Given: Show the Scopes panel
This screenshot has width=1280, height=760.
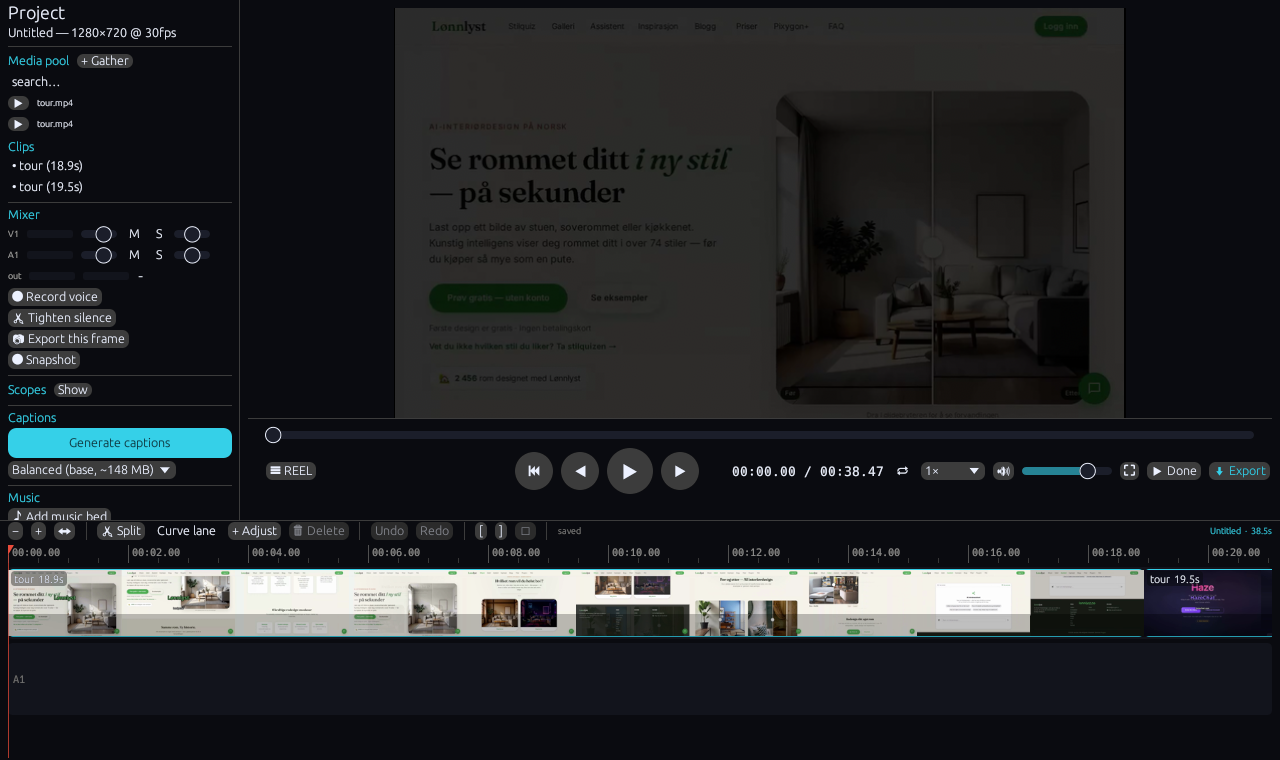Looking at the screenshot, I should 72,390.
